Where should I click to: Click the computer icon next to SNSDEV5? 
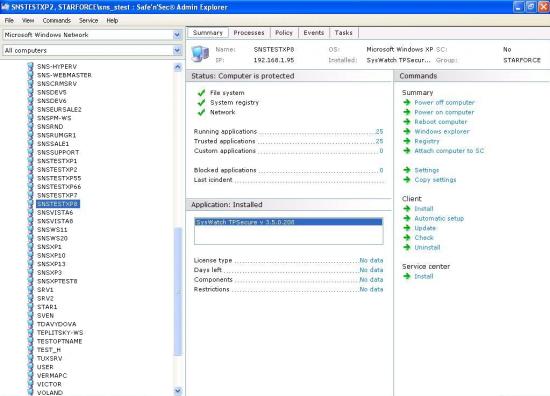coord(31,92)
